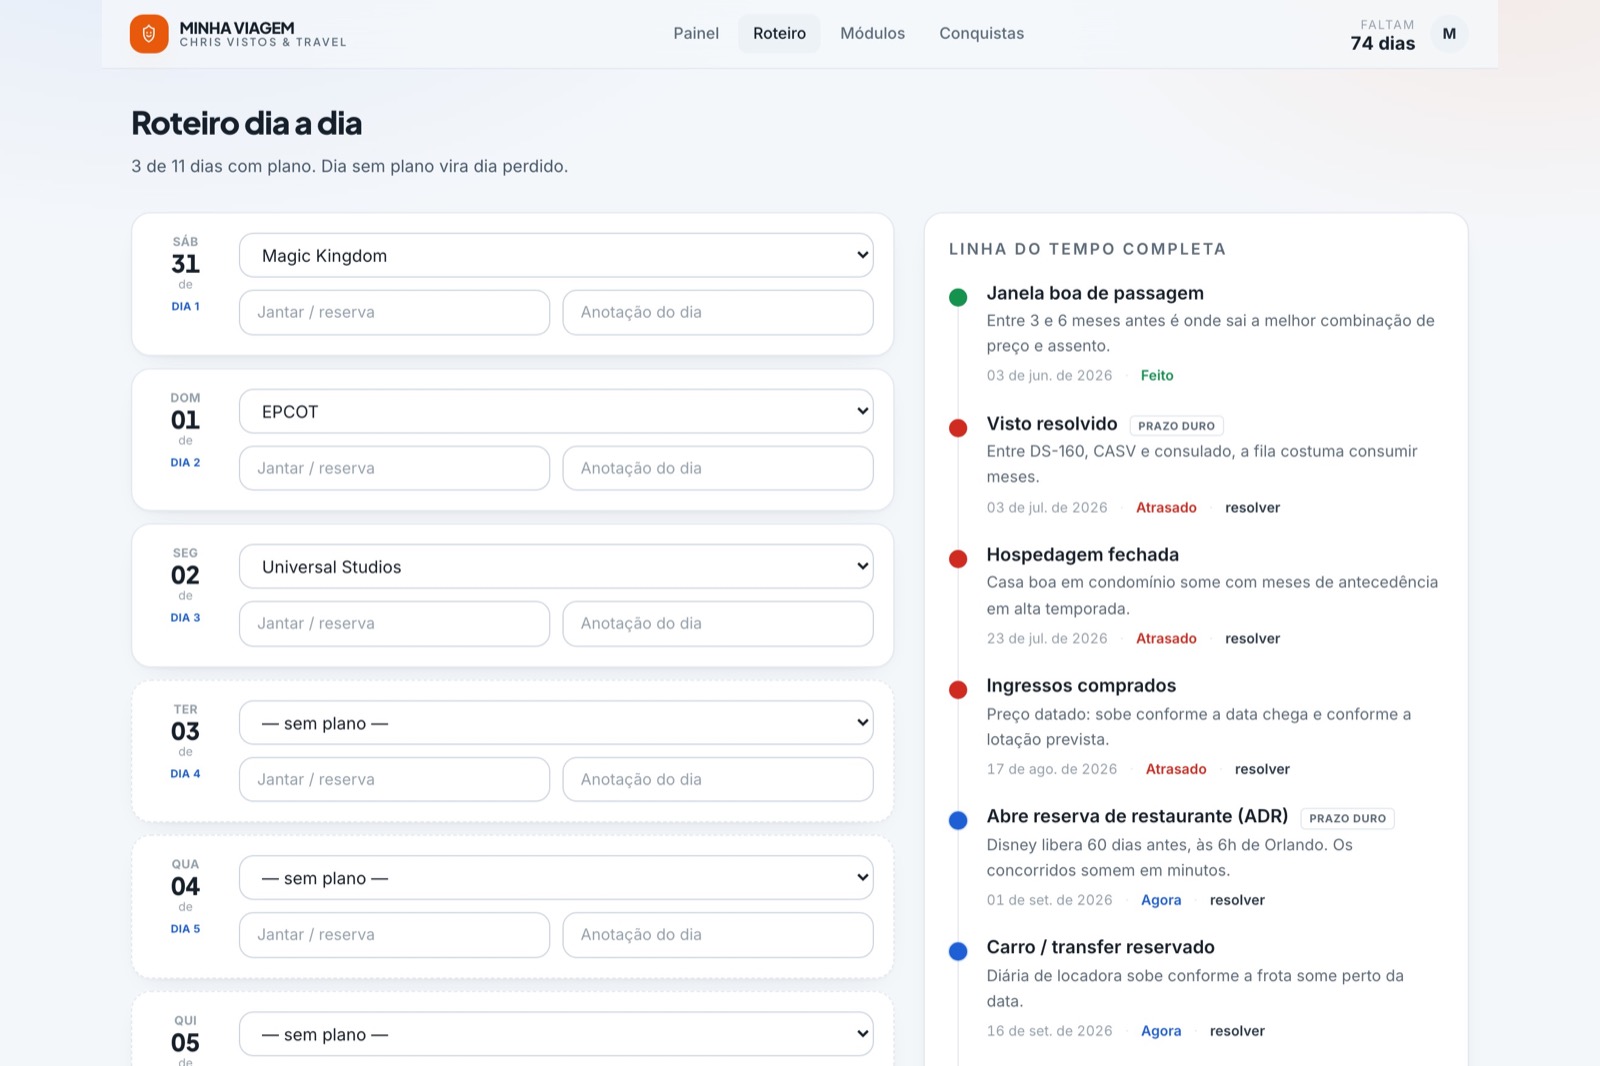Click the 03 de jun. de 2026 date
Screen dimensions: 1600x1066
click(x=1049, y=376)
